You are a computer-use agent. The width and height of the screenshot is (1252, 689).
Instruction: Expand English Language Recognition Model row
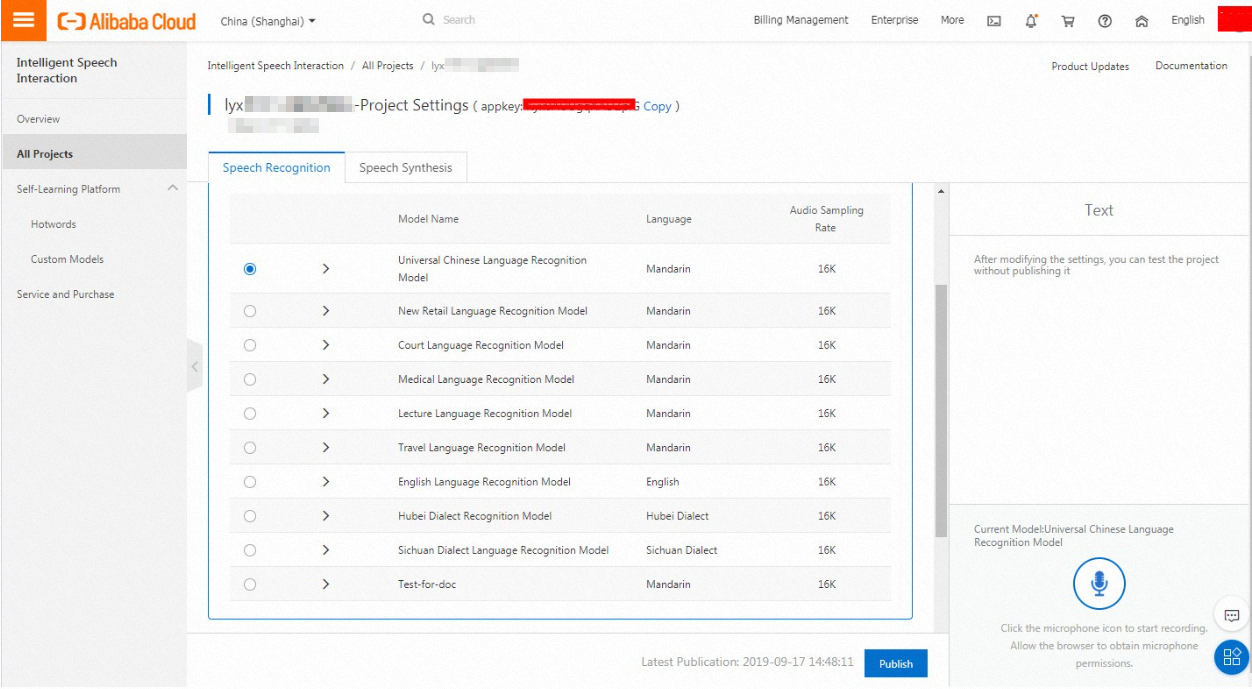point(326,481)
